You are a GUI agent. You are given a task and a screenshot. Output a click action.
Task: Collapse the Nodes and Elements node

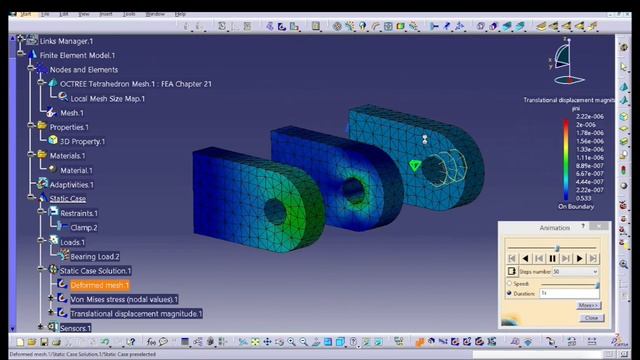[31, 68]
